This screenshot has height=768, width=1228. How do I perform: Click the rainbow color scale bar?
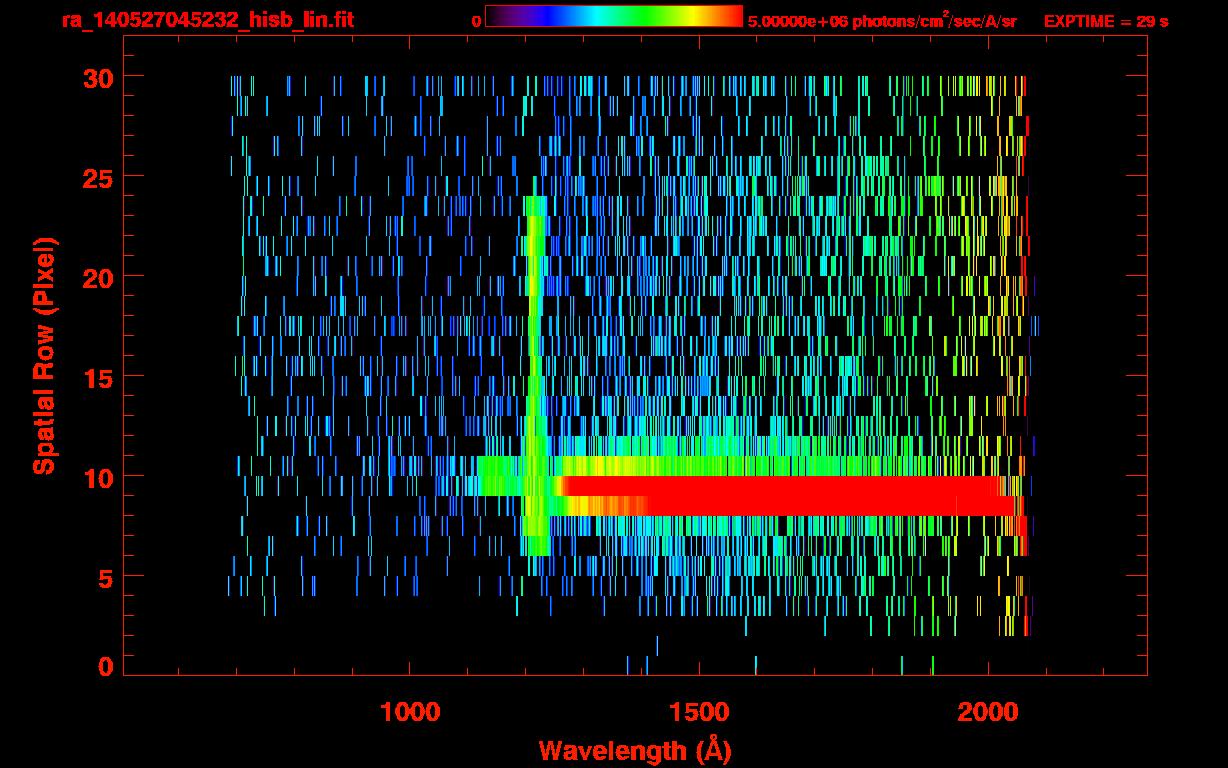point(614,17)
